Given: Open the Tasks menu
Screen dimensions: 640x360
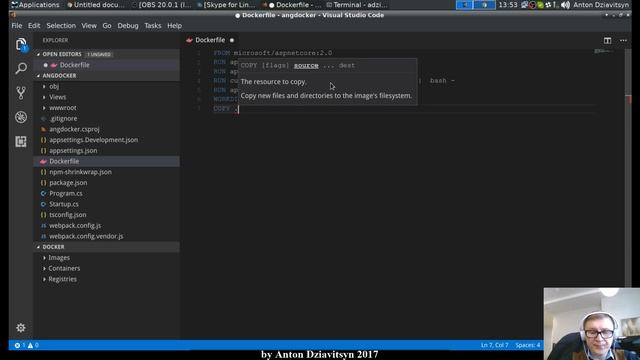Looking at the screenshot, I should point(153,26).
